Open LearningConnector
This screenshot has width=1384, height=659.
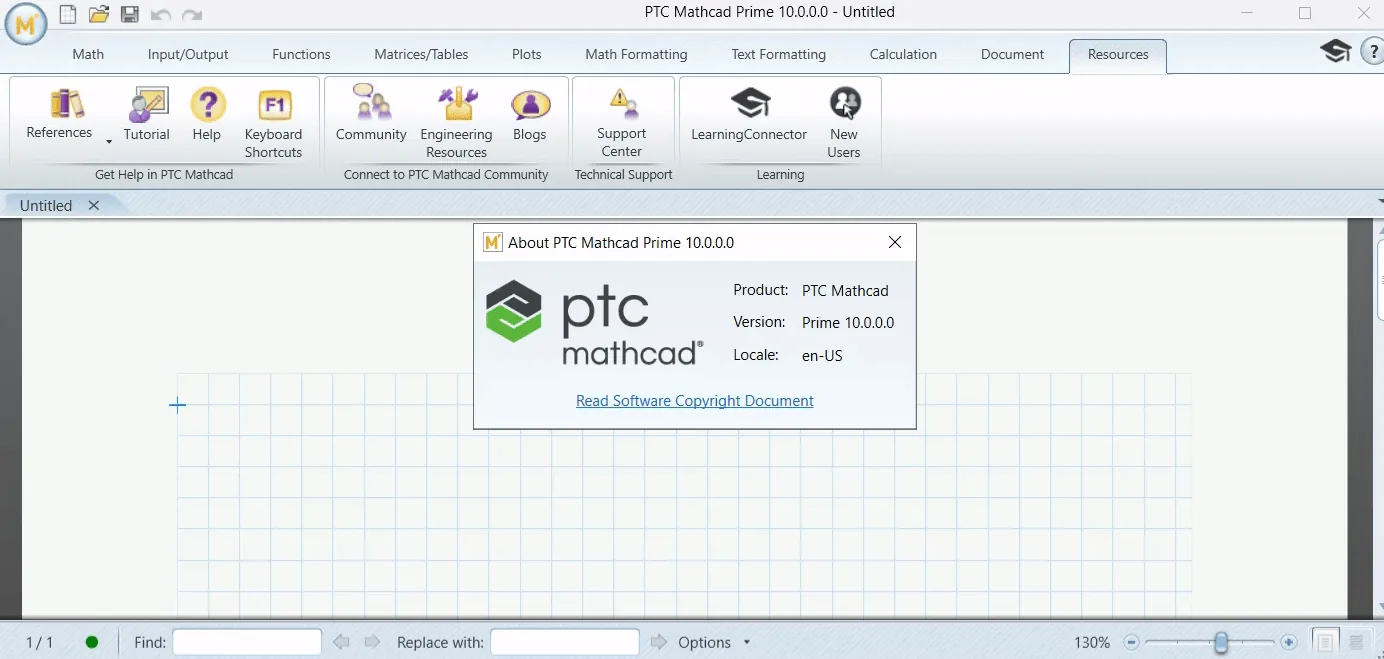point(749,113)
